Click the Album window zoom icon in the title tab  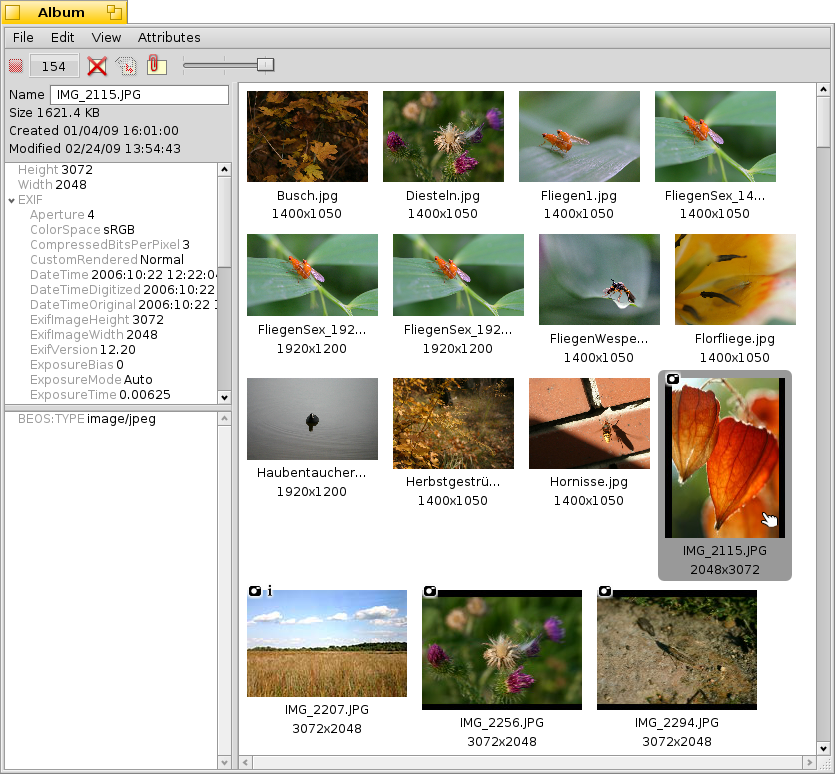point(114,12)
